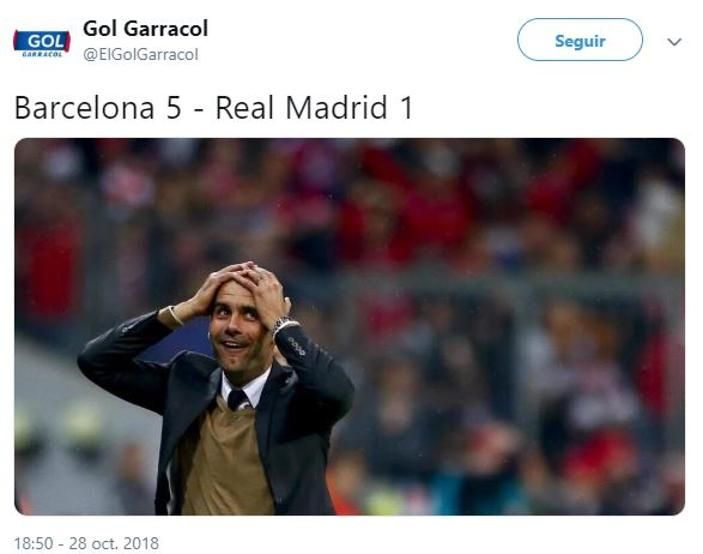Select the tweet text Barcelona 5 - Real Madrid 1
The height and width of the screenshot is (554, 703).
pyautogui.click(x=213, y=108)
